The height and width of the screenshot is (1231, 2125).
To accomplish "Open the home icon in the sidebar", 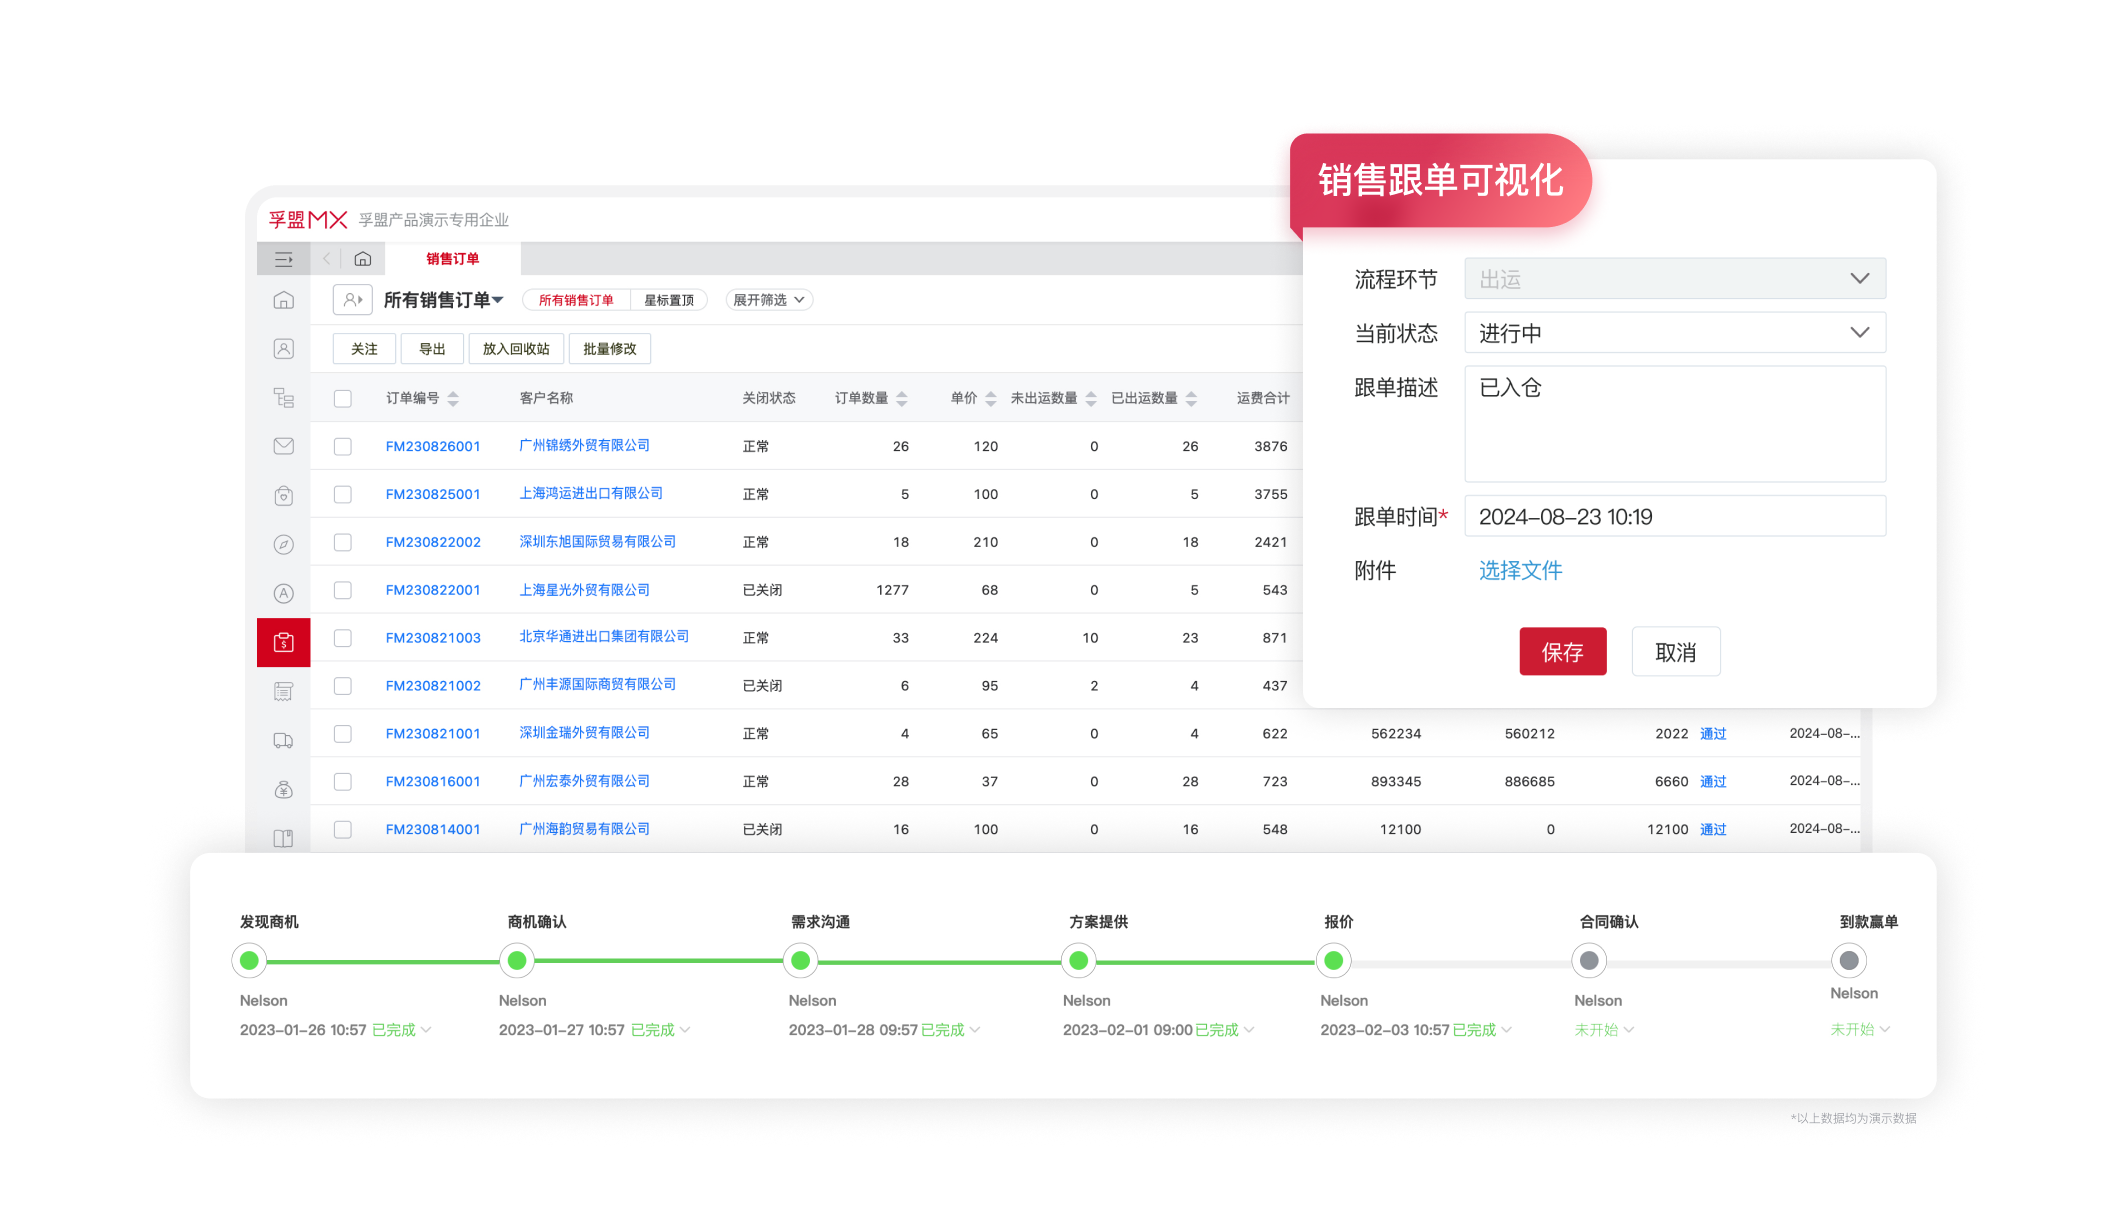I will pos(284,300).
